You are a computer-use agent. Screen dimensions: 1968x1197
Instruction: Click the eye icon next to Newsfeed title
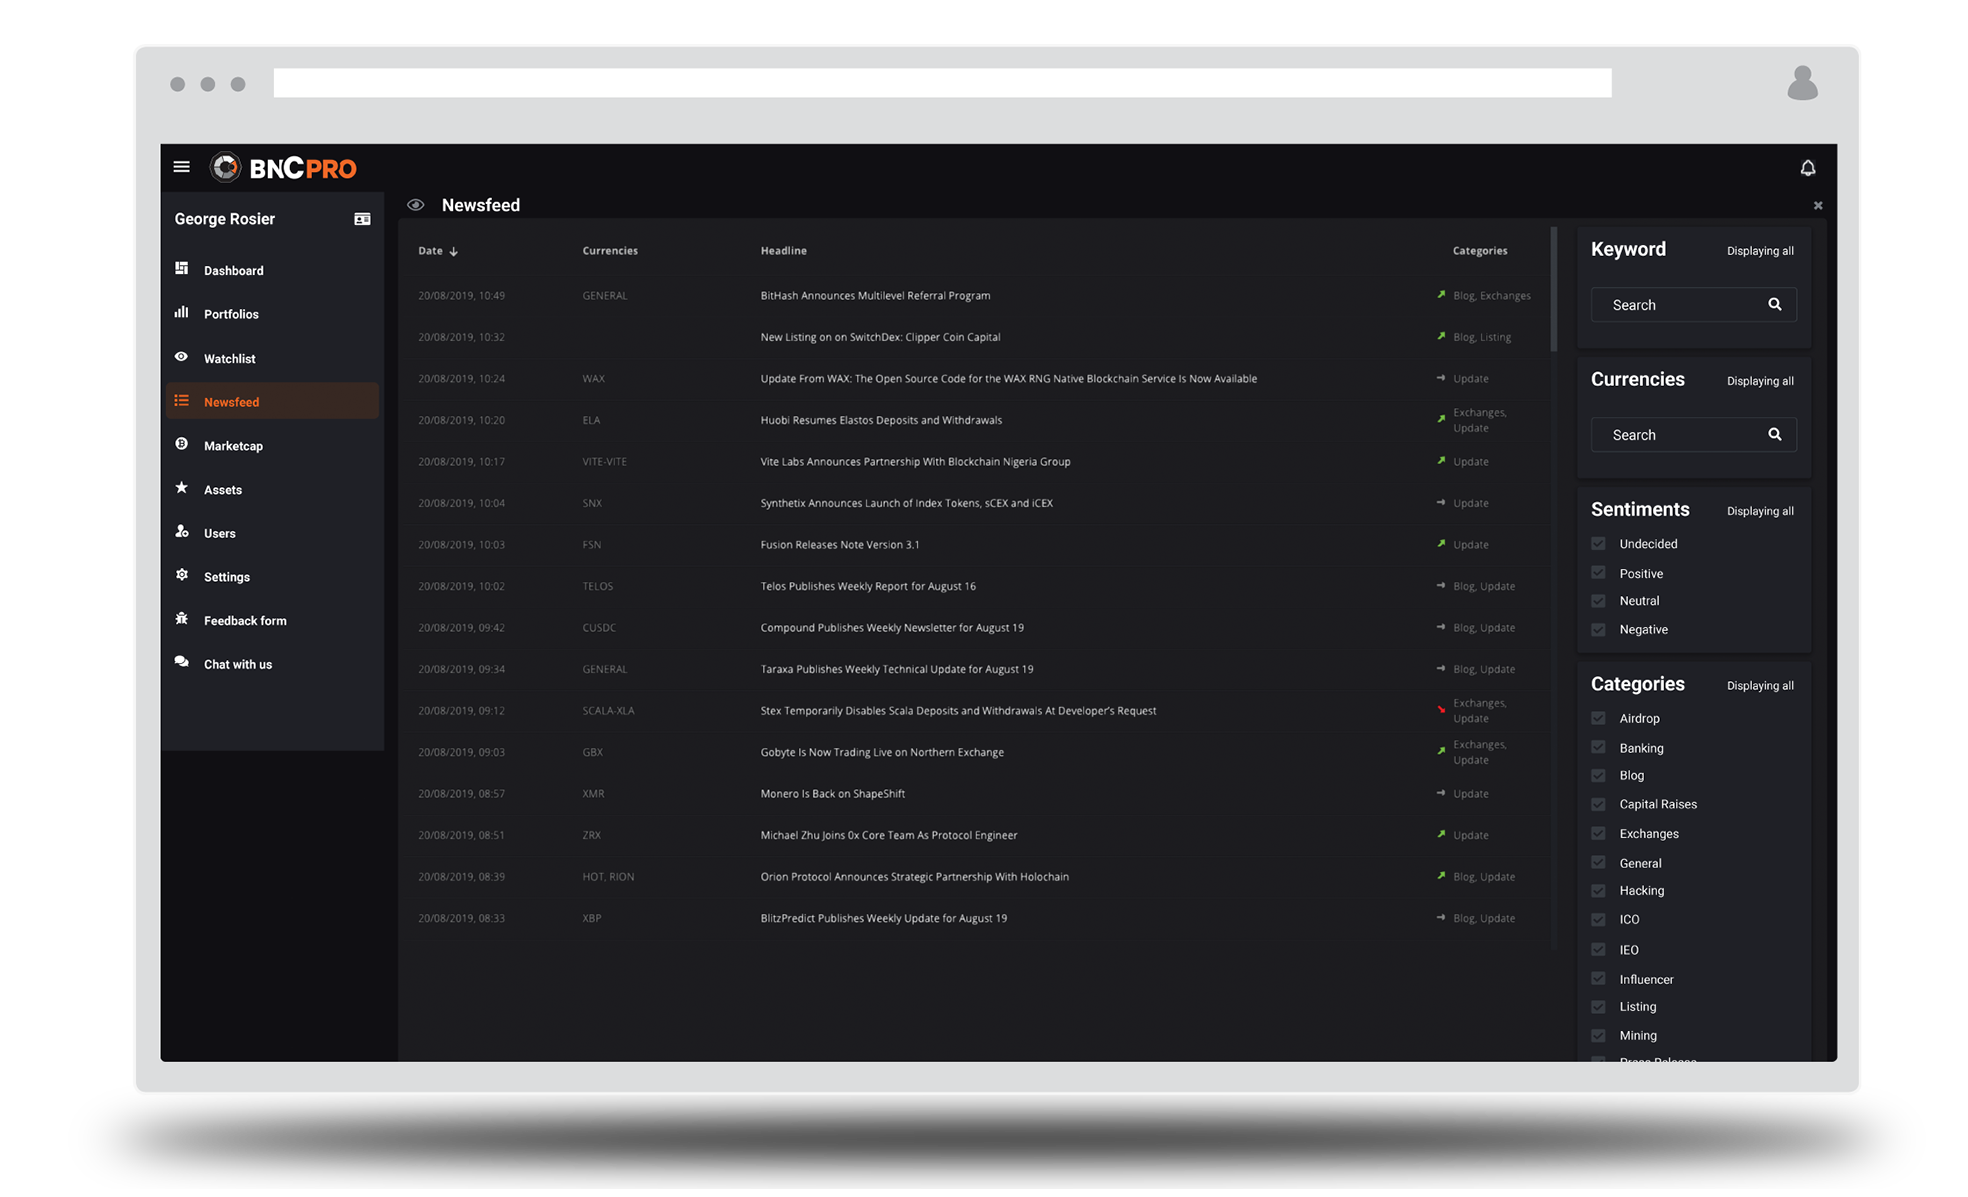[416, 205]
